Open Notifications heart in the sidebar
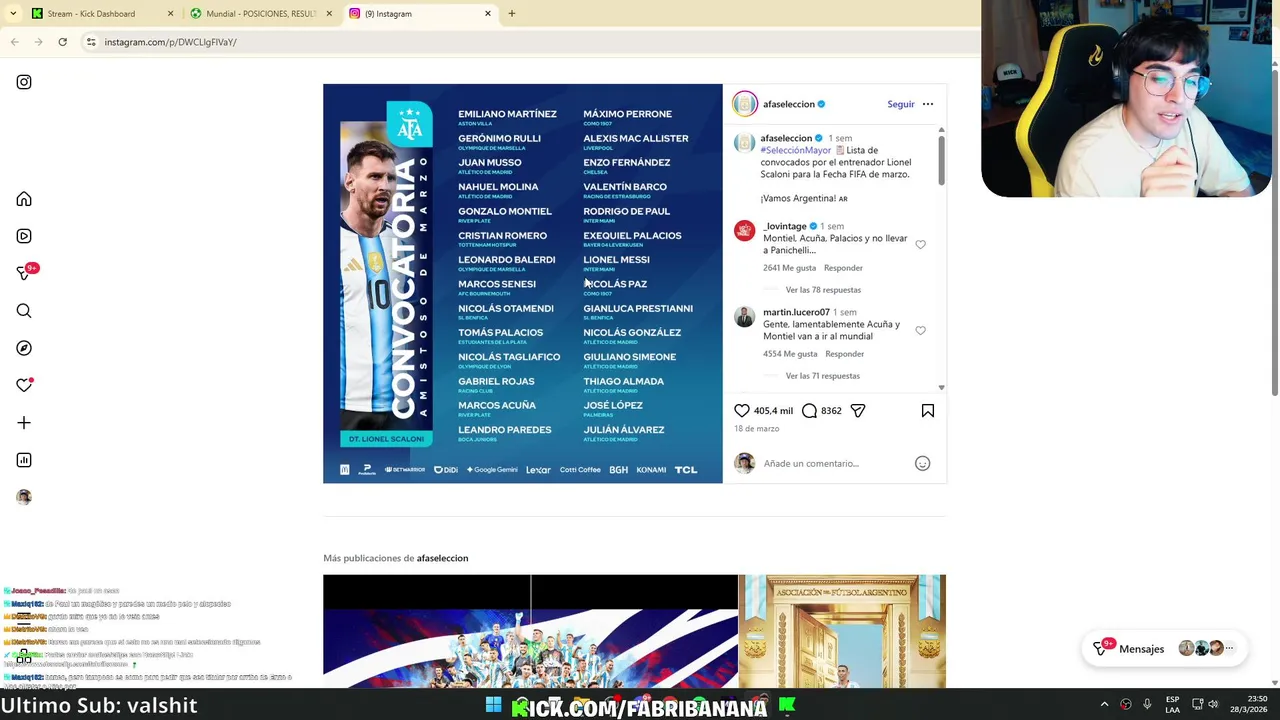 tap(24, 385)
